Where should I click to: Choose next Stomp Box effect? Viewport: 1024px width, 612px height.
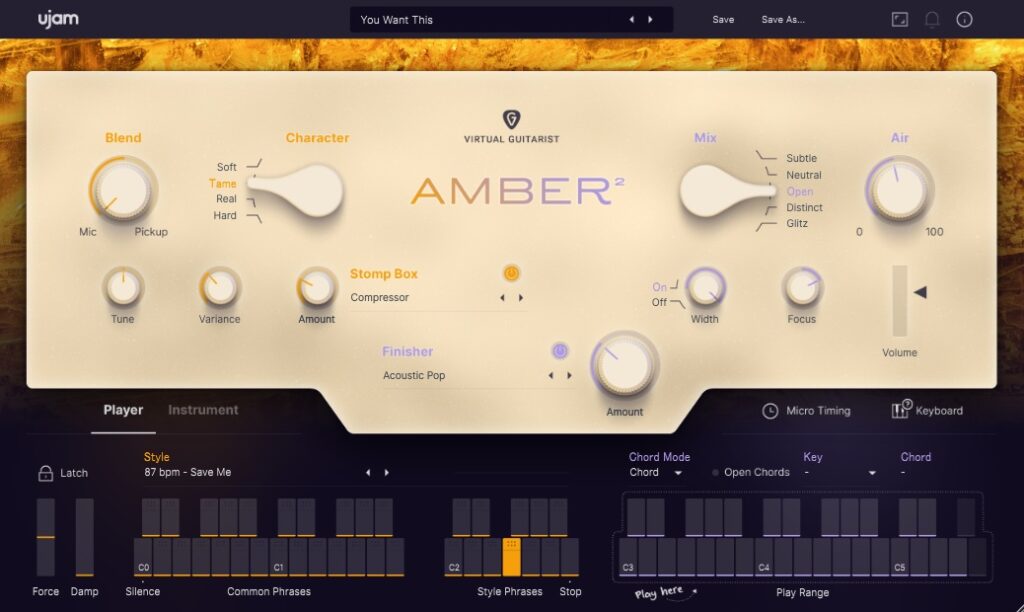(520, 297)
